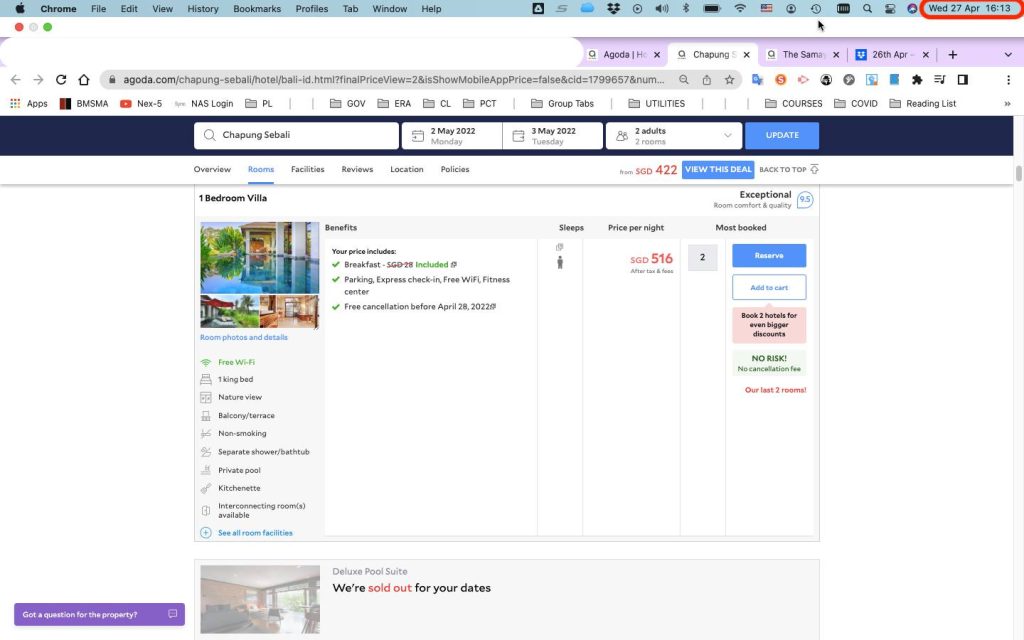This screenshot has height=640, width=1024.
Task: Open the Chrome Extensions puzzle icon
Action: [x=918, y=80]
